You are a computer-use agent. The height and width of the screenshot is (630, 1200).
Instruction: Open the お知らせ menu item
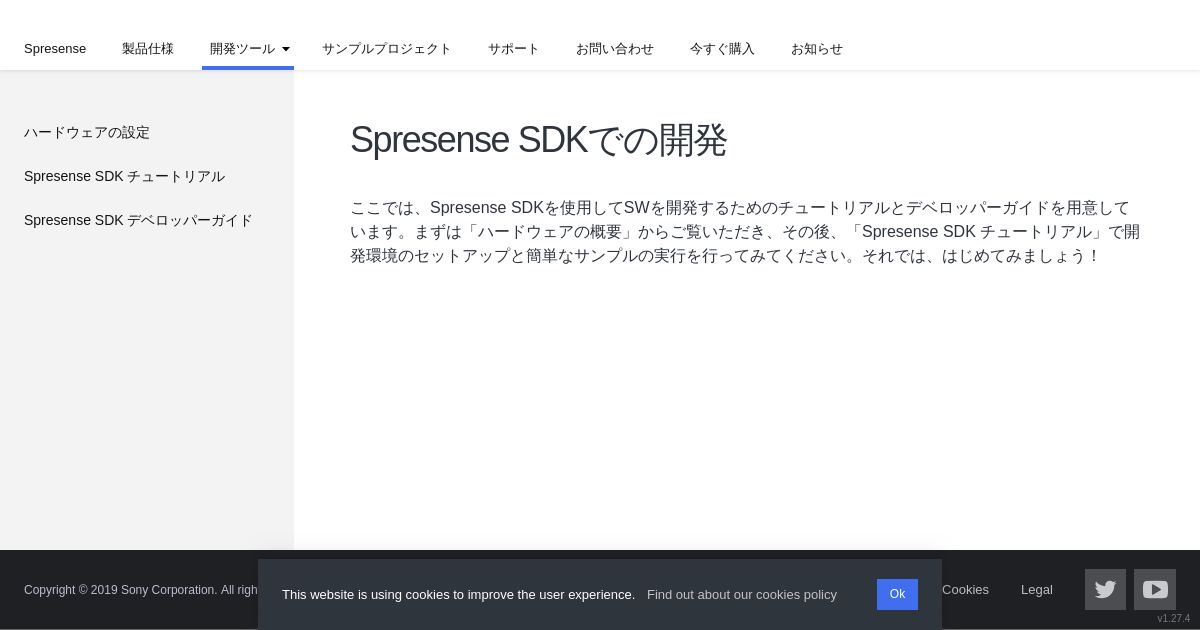click(817, 48)
